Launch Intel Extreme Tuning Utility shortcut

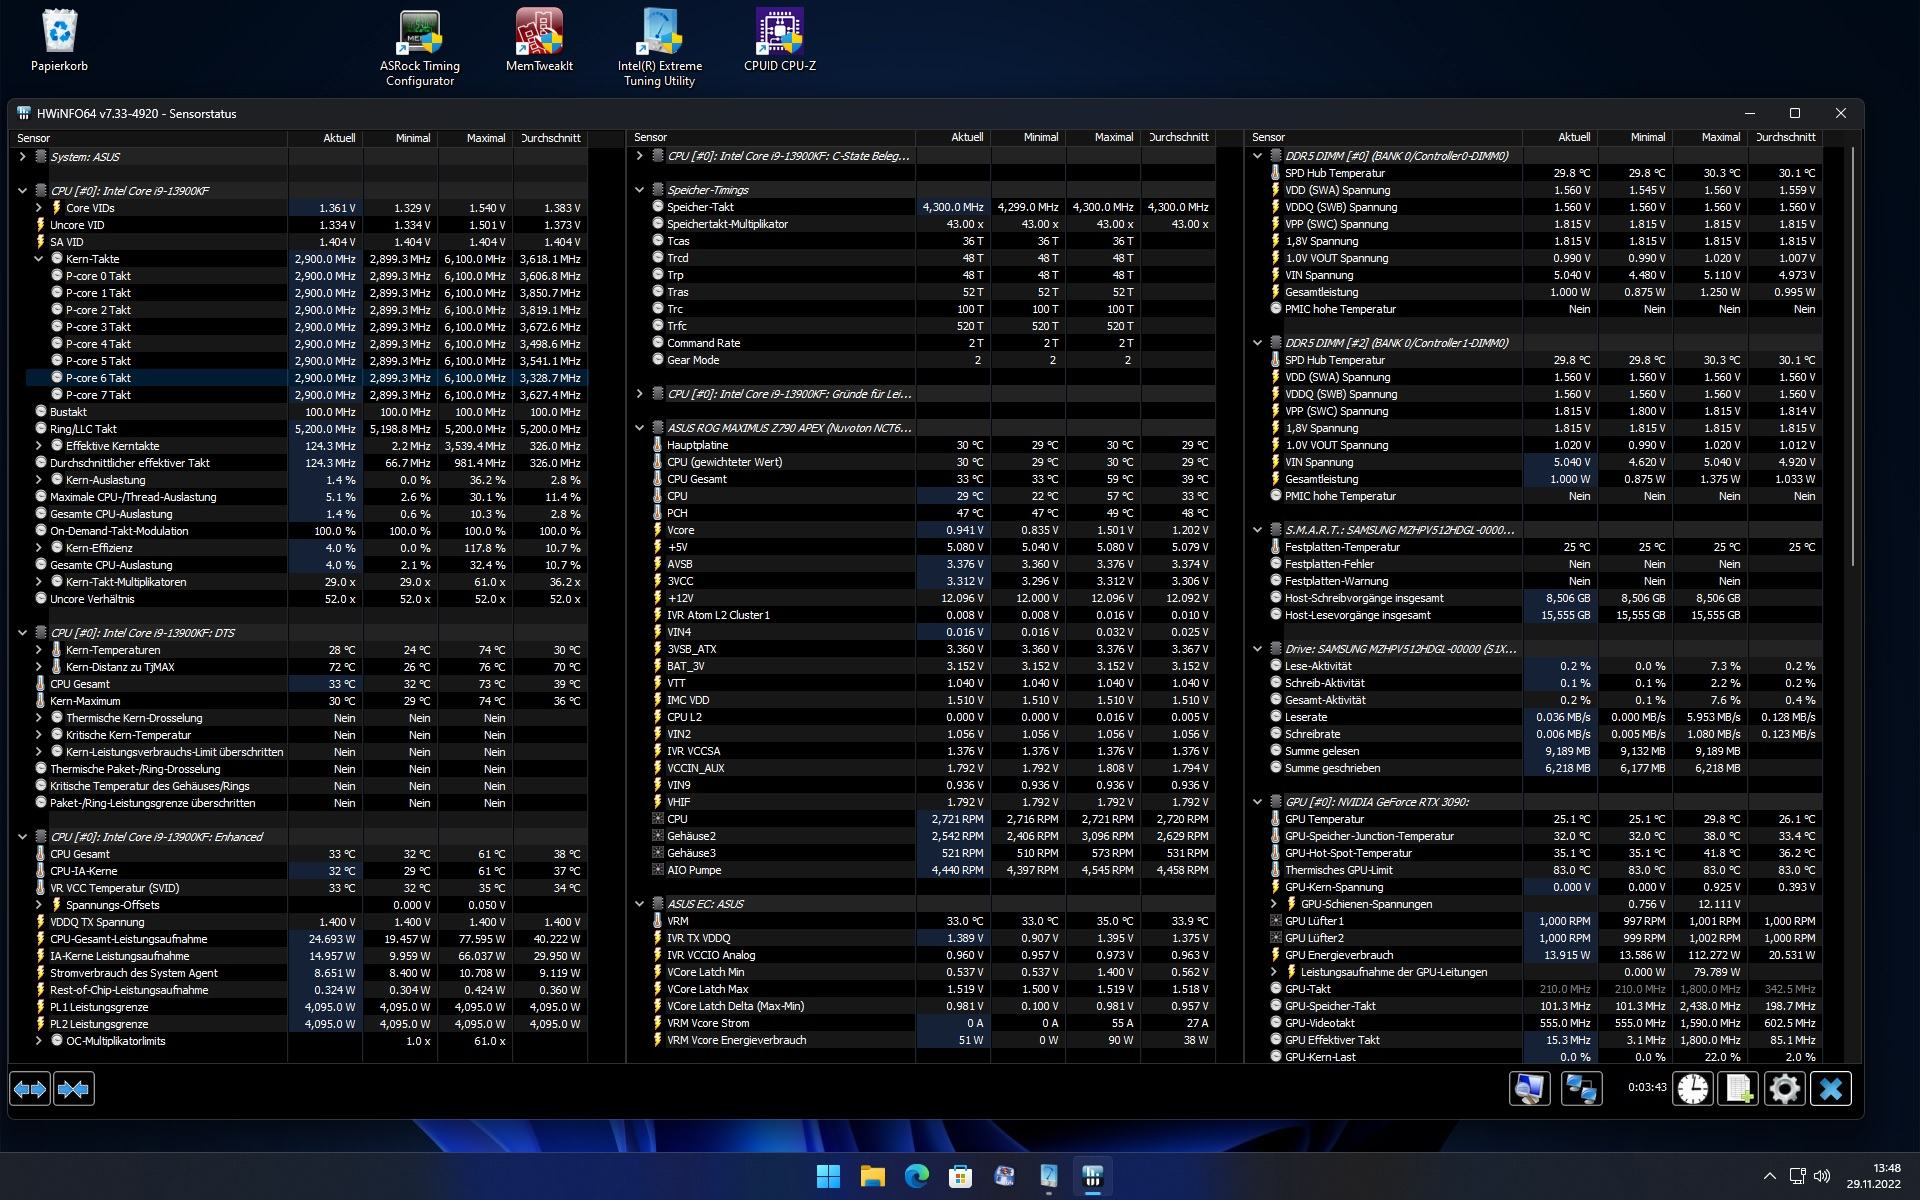[660, 48]
